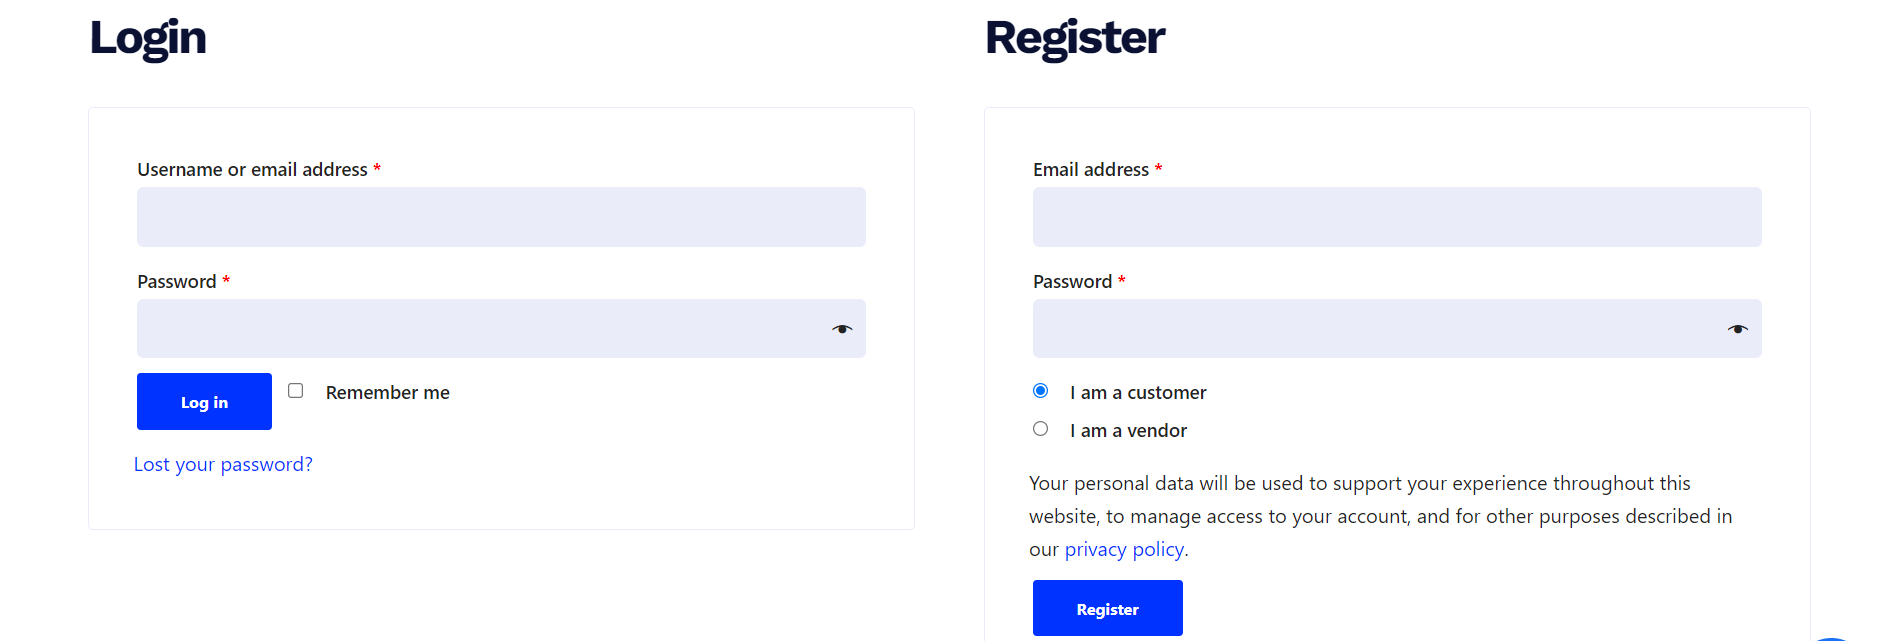This screenshot has width=1887, height=641.
Task: Show password in the Login form
Action: click(842, 329)
